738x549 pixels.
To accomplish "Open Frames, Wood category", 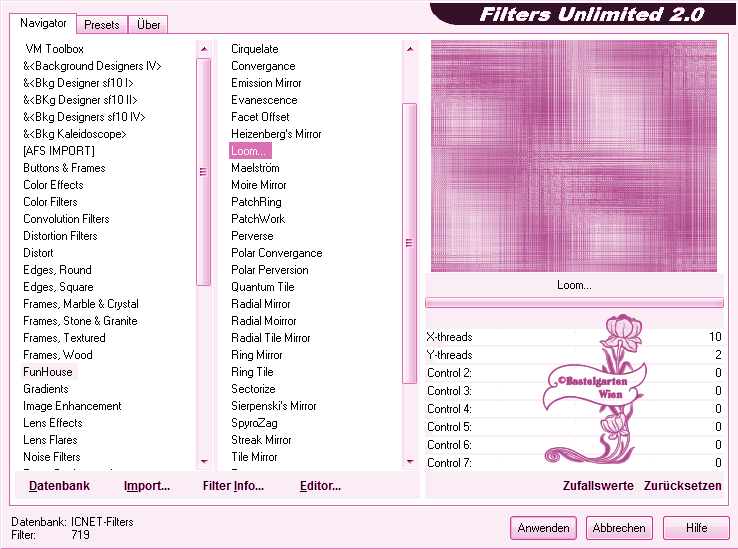I will coord(58,355).
